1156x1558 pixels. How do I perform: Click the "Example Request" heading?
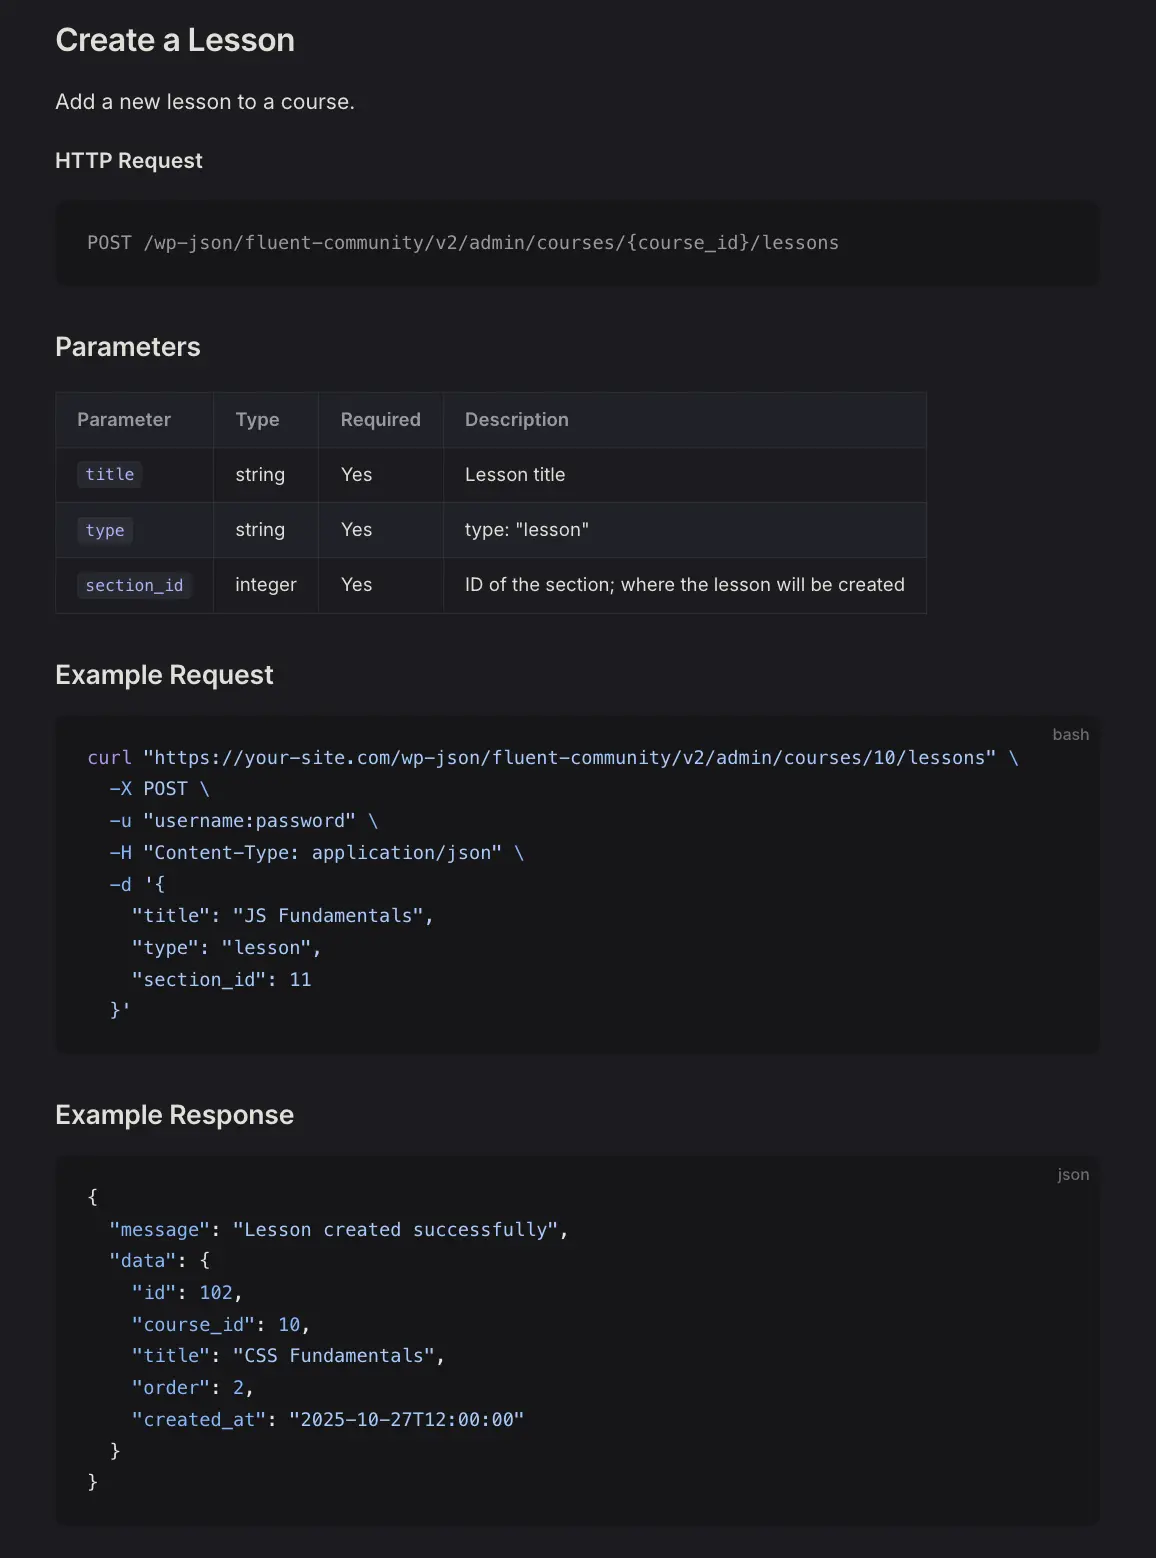click(x=164, y=675)
